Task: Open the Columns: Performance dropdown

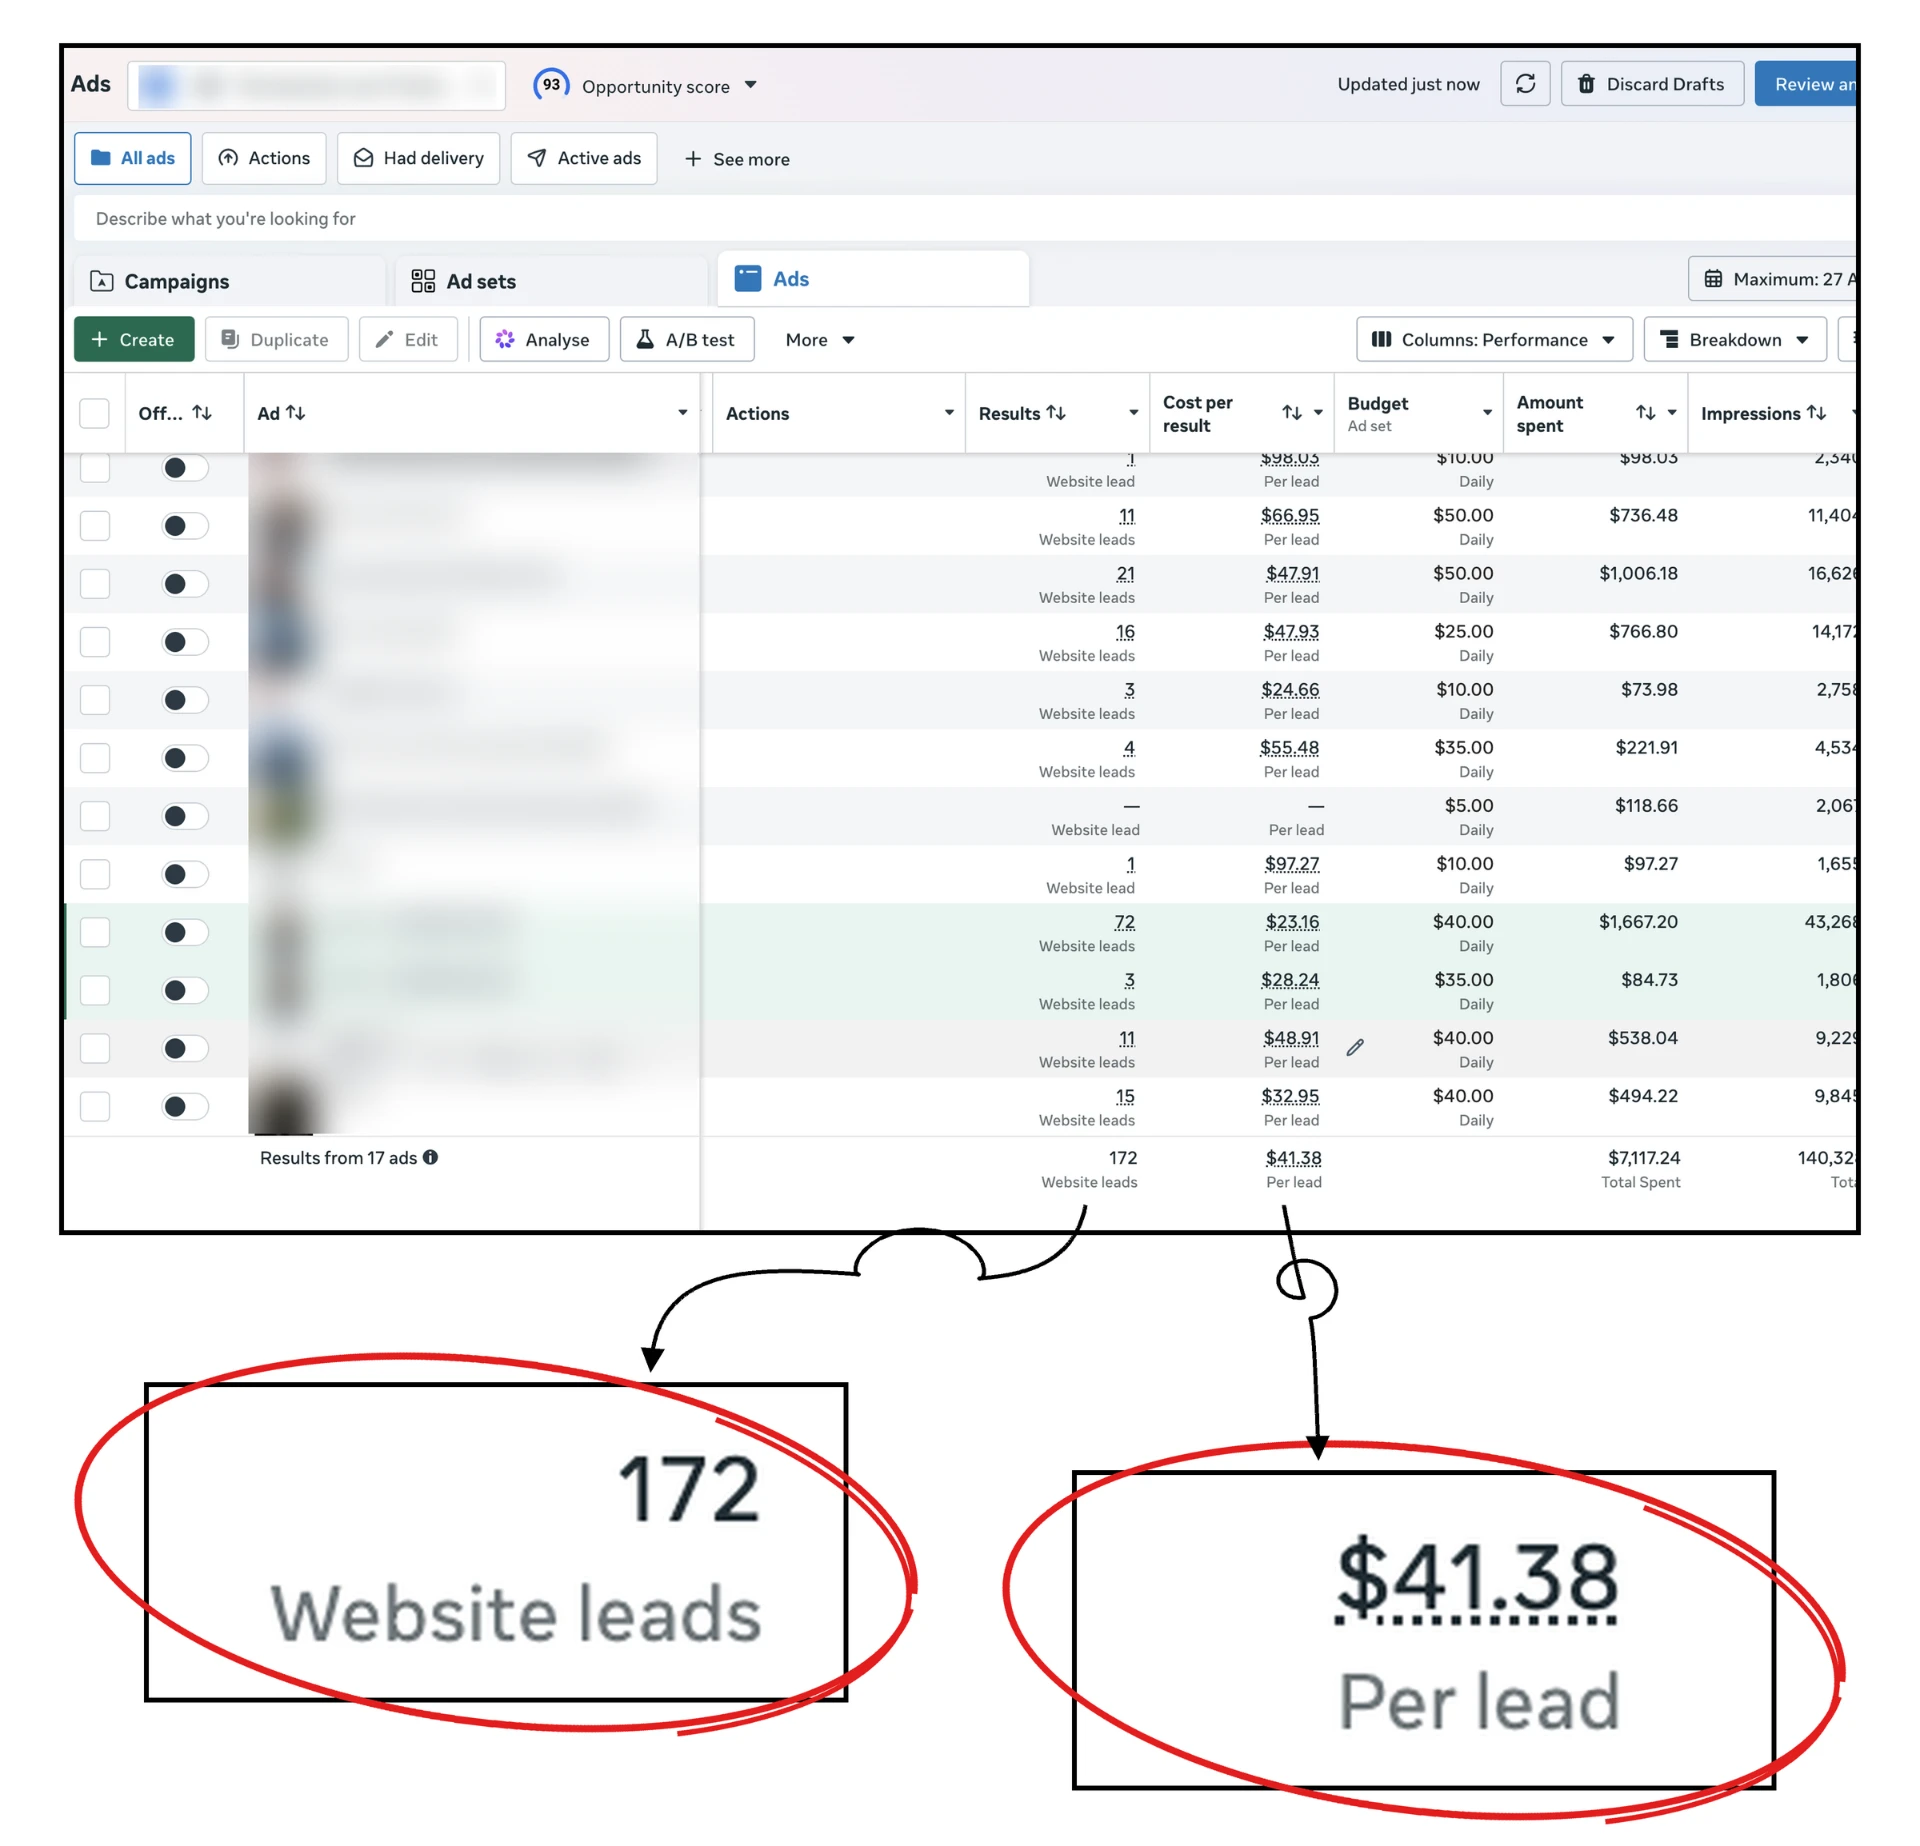Action: click(x=1493, y=340)
